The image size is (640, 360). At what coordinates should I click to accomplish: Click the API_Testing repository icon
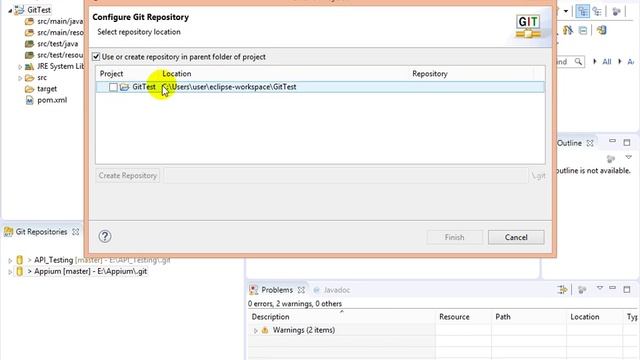20,260
